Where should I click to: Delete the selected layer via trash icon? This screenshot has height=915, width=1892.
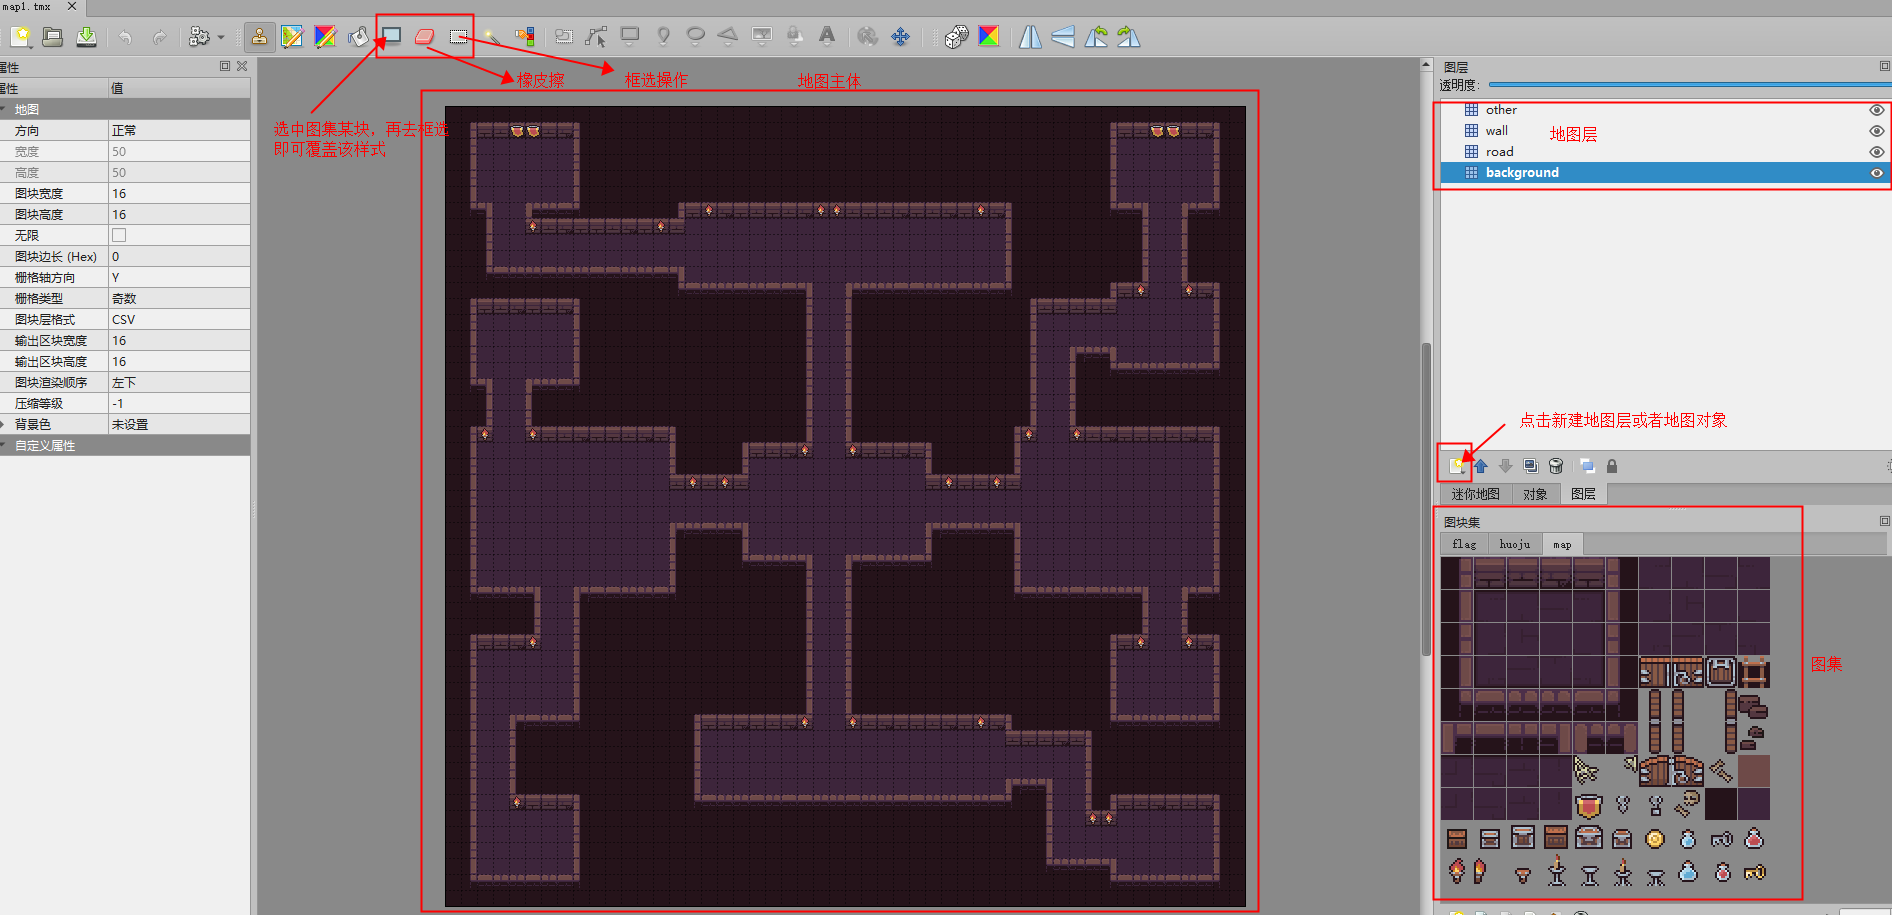[x=1556, y=465]
